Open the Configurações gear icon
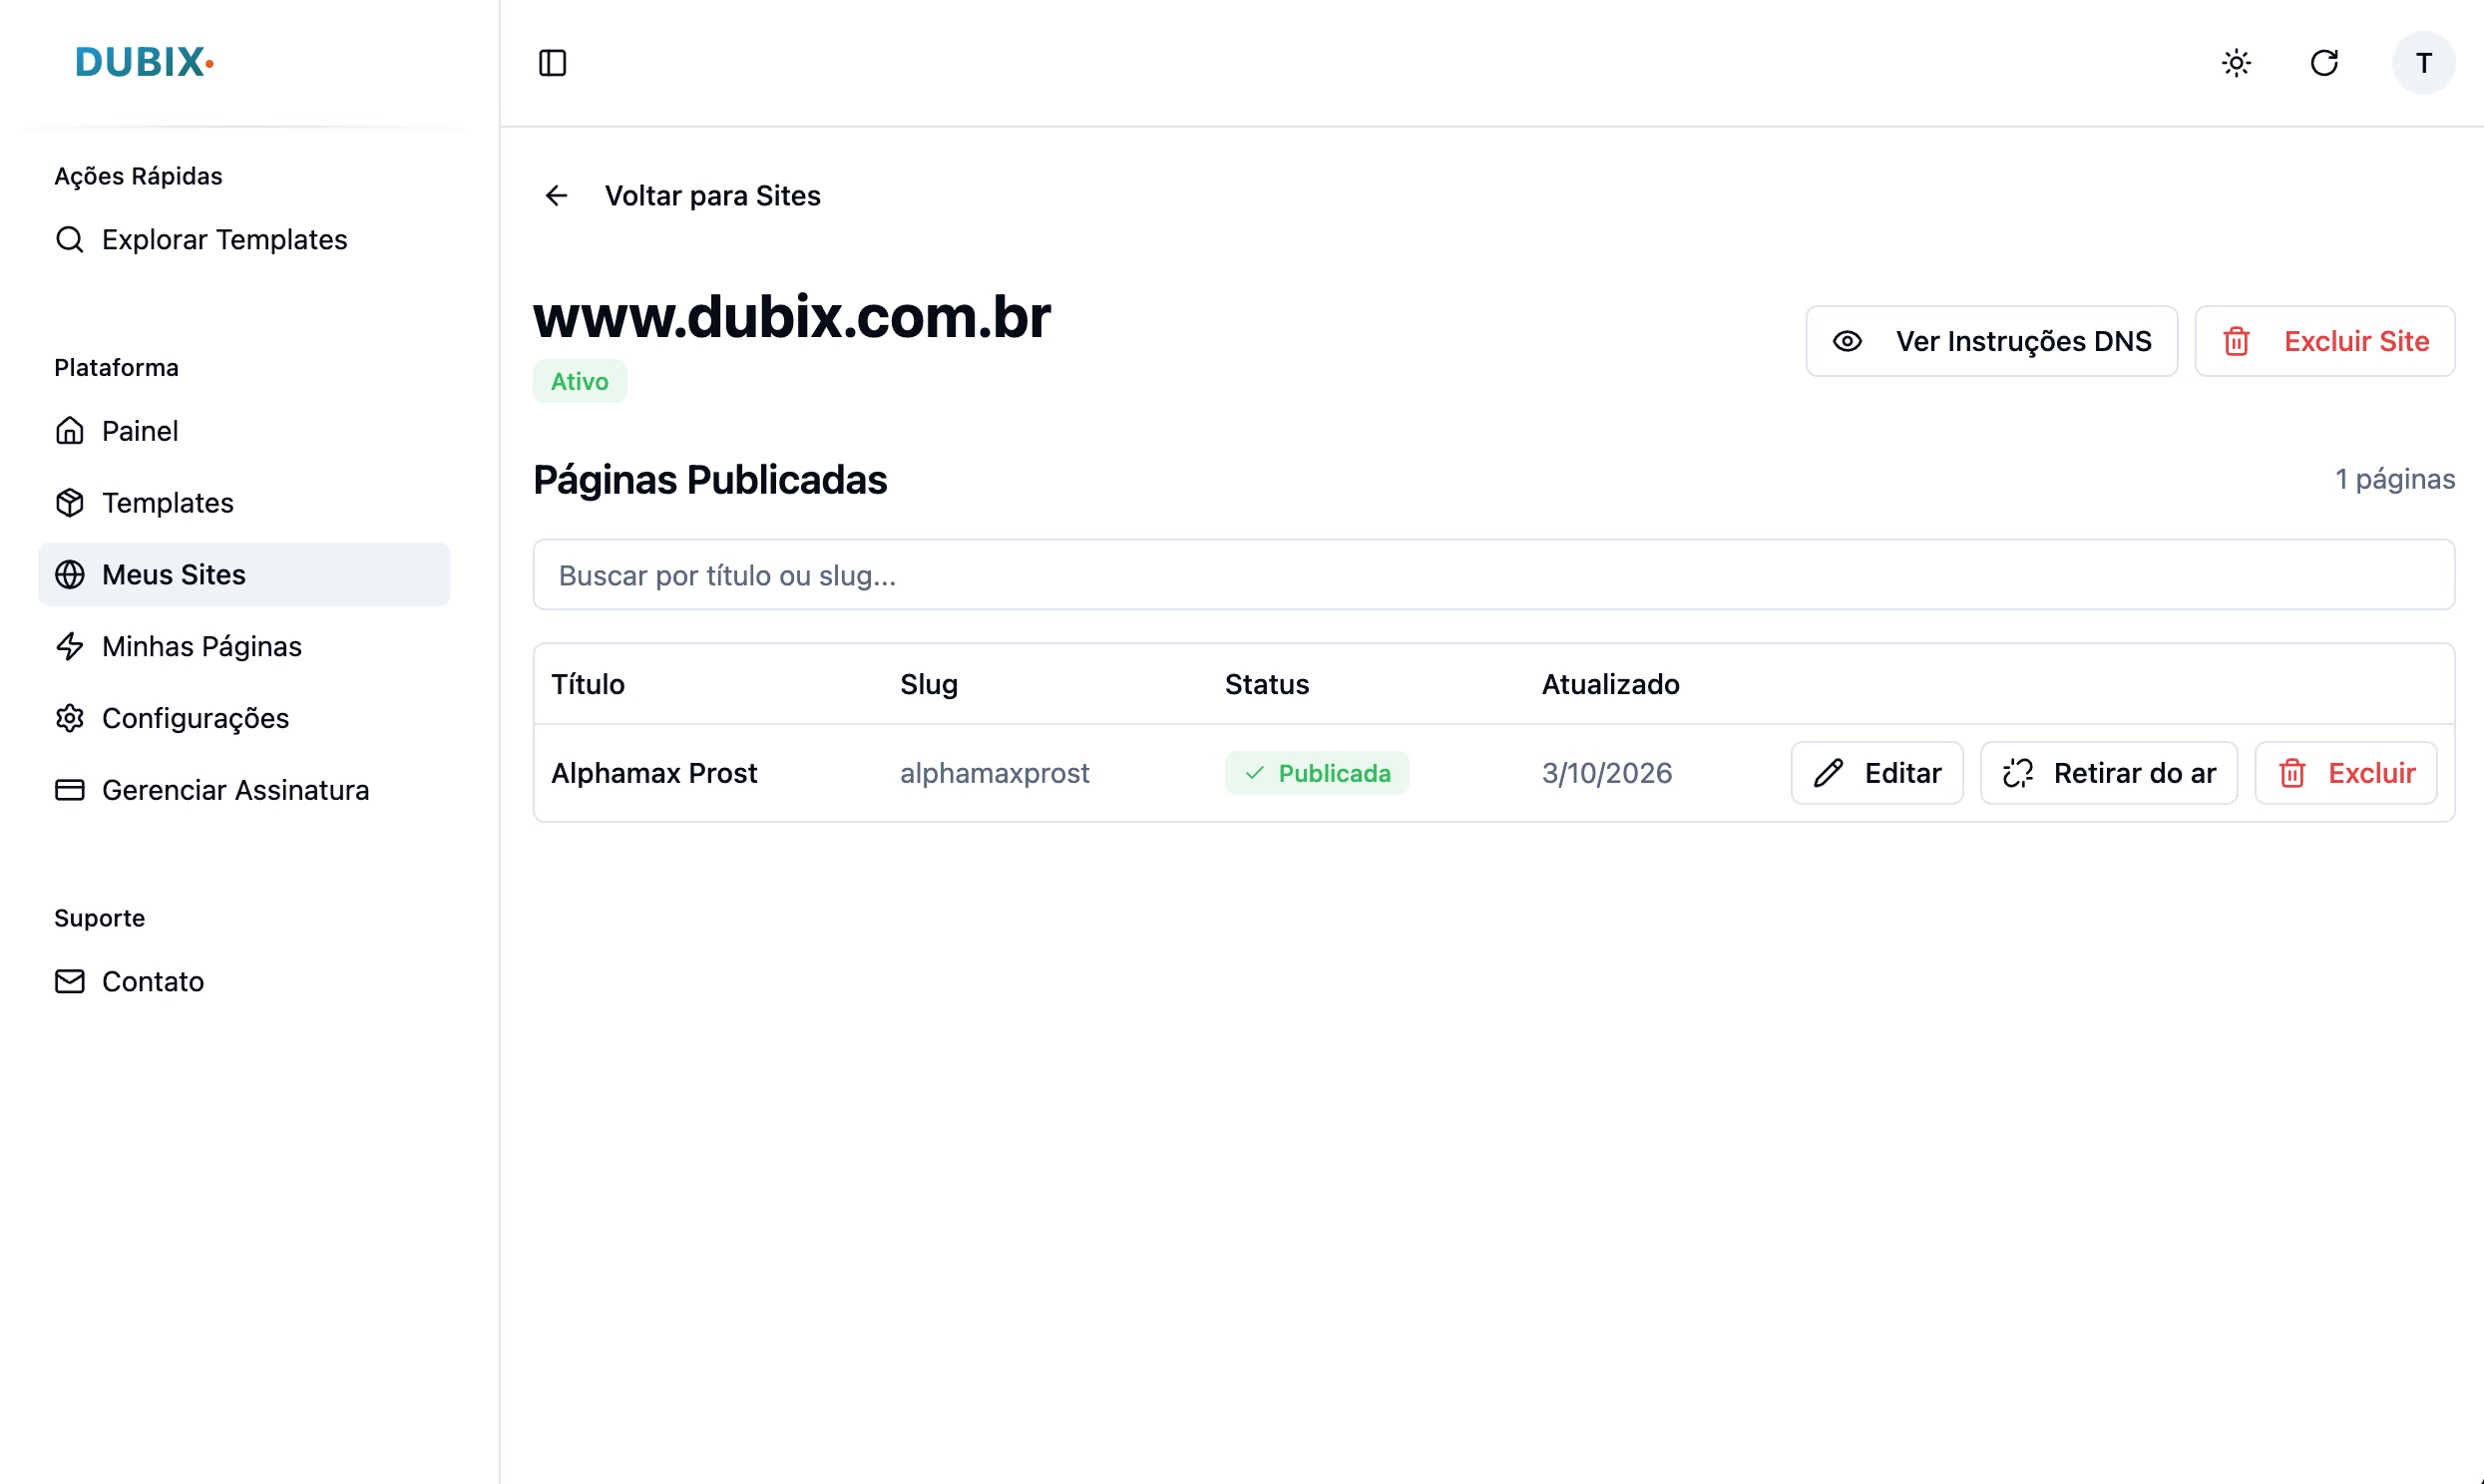Viewport: 2484px width, 1484px height. pyautogui.click(x=69, y=718)
